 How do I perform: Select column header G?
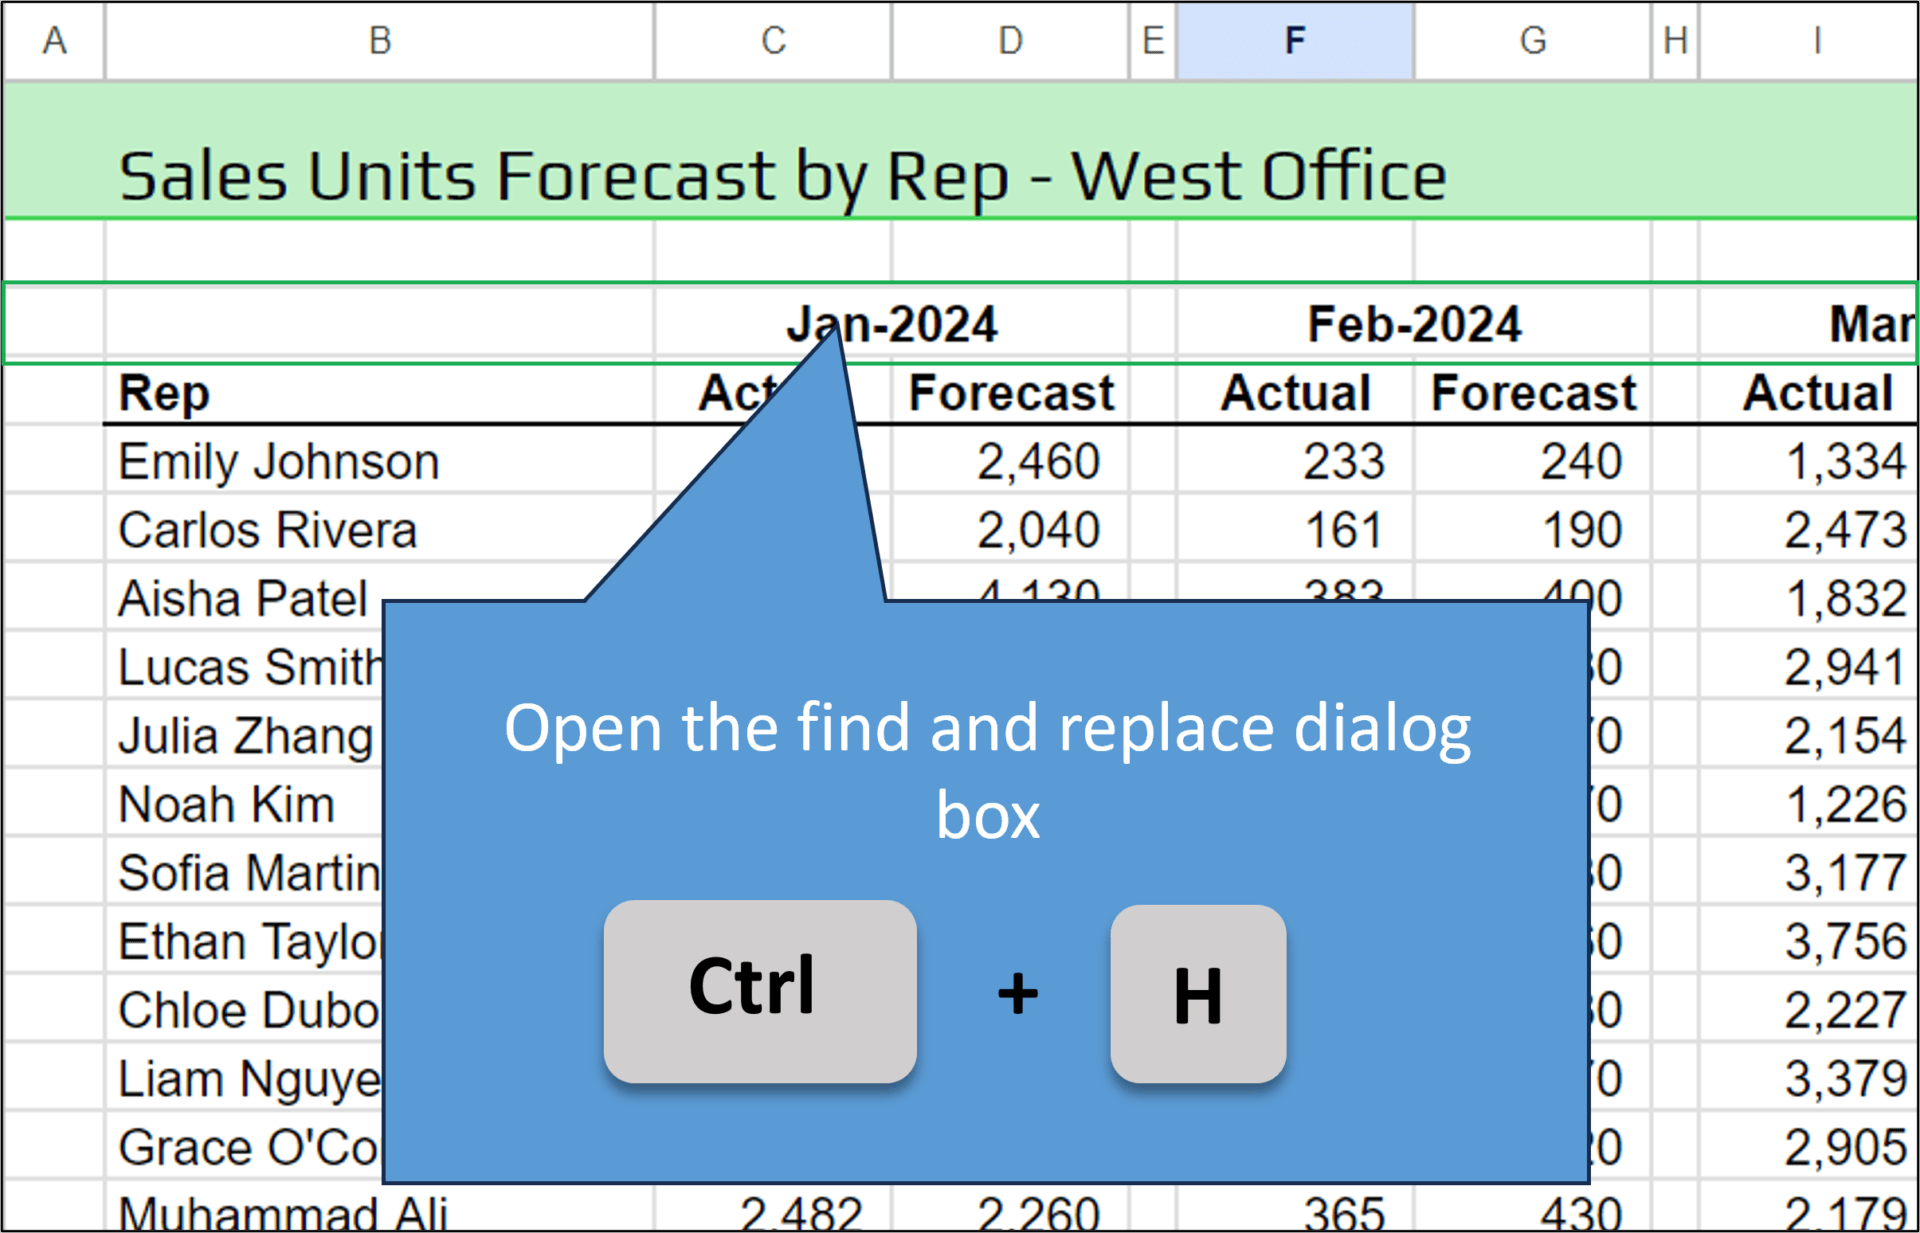[x=1532, y=41]
